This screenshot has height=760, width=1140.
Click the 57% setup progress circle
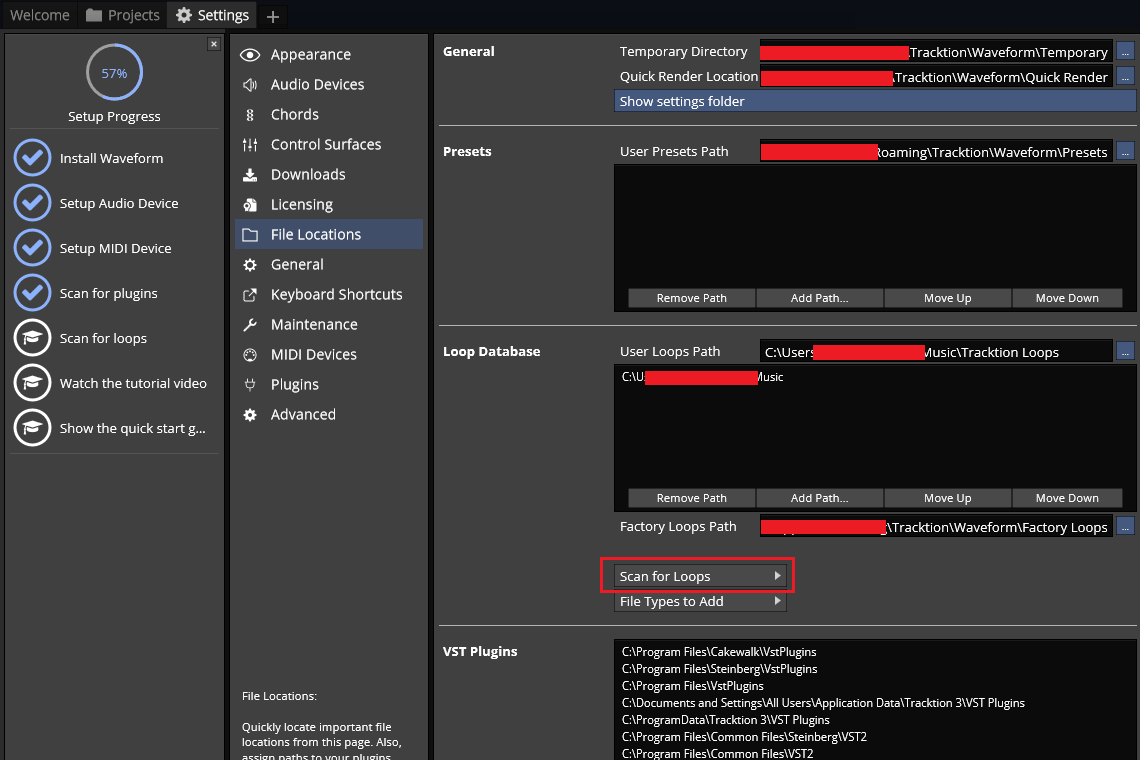coord(114,73)
